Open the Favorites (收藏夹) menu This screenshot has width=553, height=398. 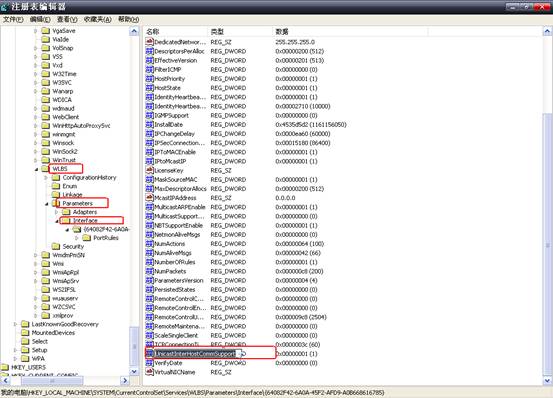[x=97, y=19]
